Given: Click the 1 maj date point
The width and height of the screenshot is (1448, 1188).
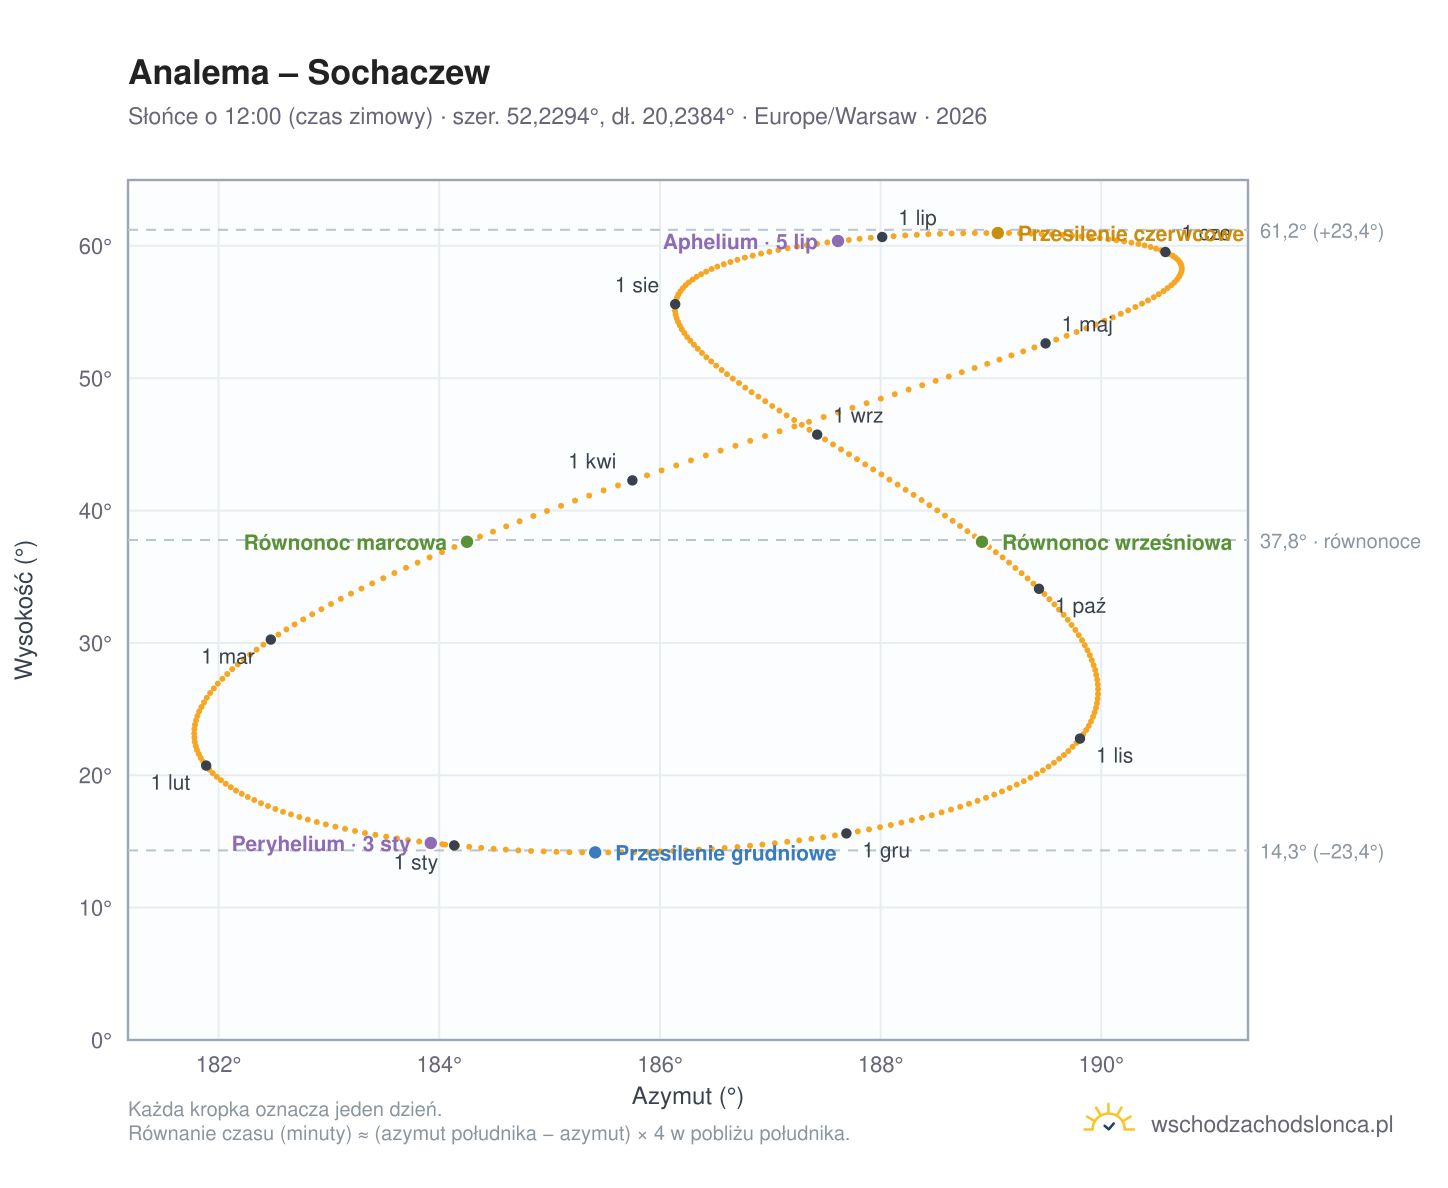Looking at the screenshot, I should point(1046,343).
